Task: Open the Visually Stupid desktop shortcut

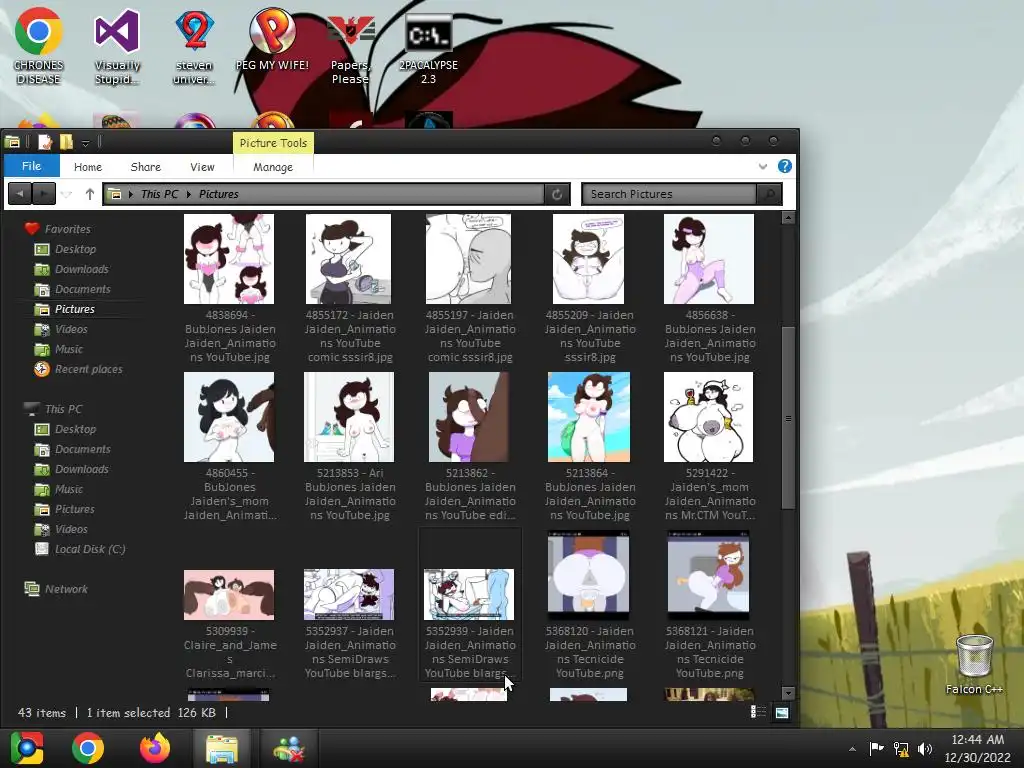Action: click(x=117, y=46)
